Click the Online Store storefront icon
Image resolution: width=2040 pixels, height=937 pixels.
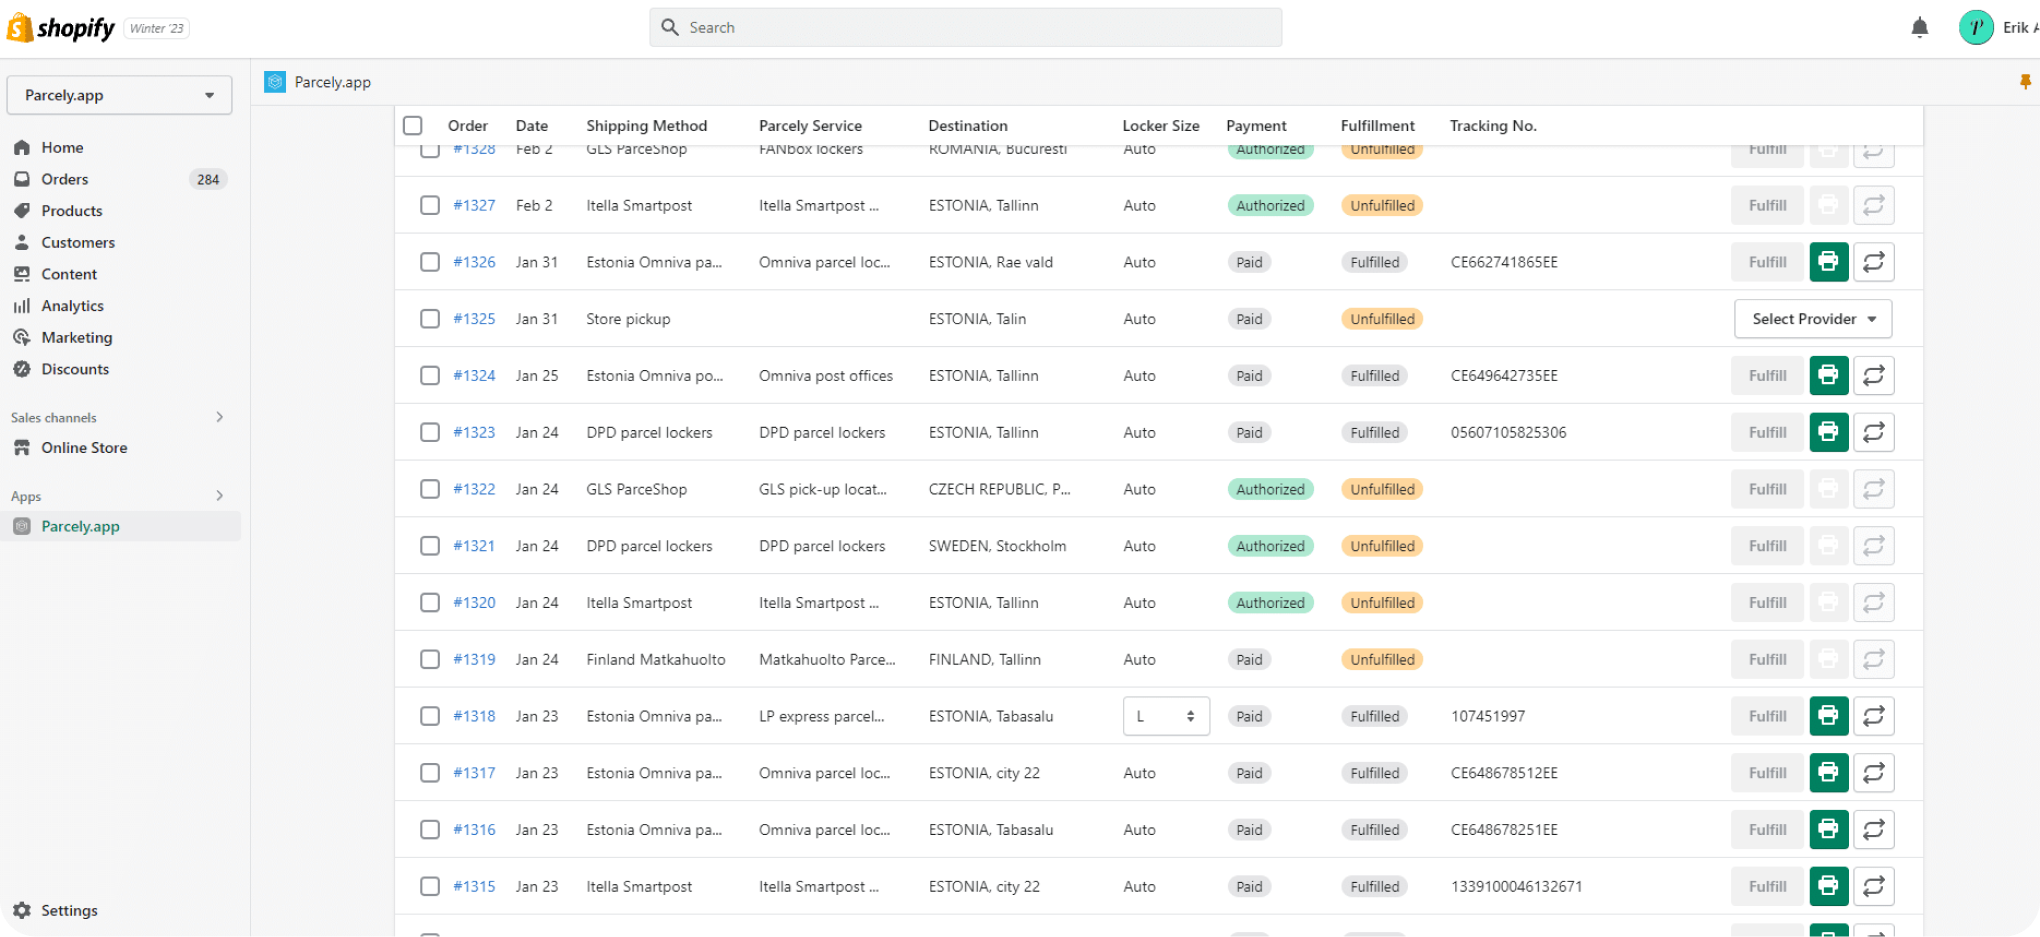point(22,448)
